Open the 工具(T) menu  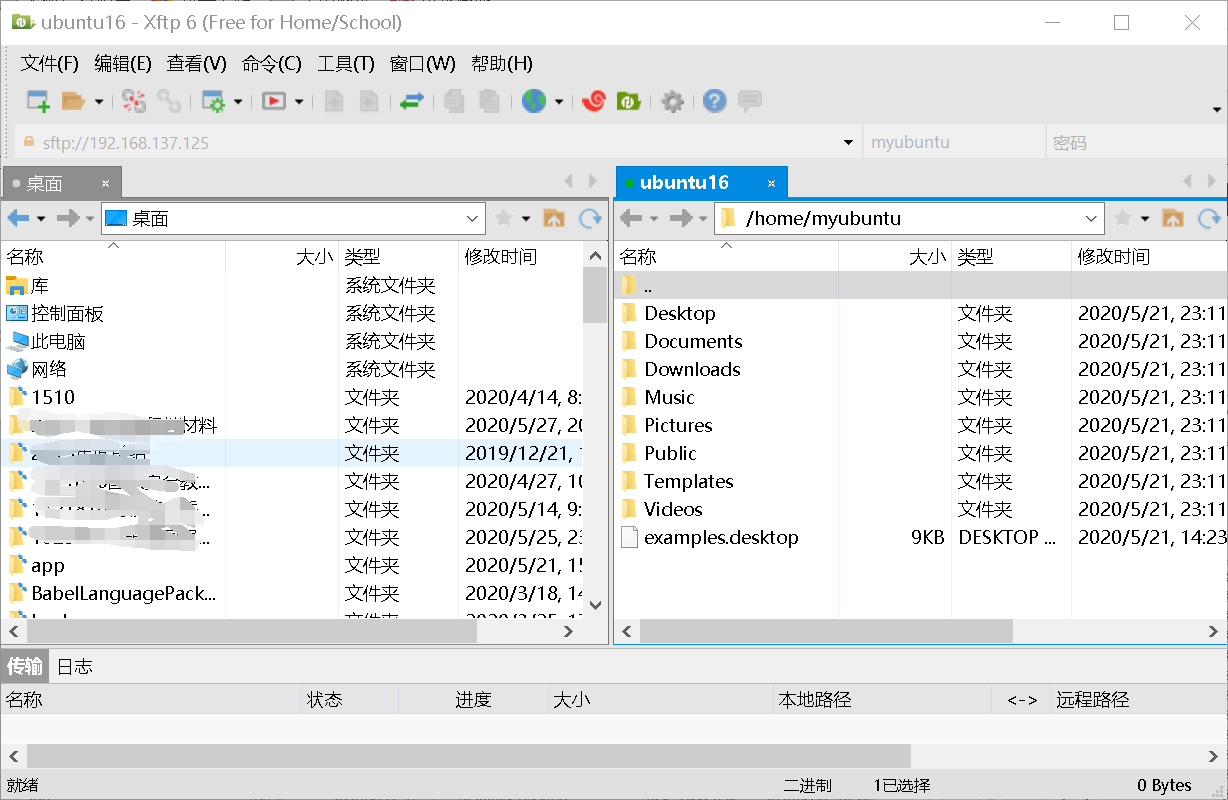(346, 64)
